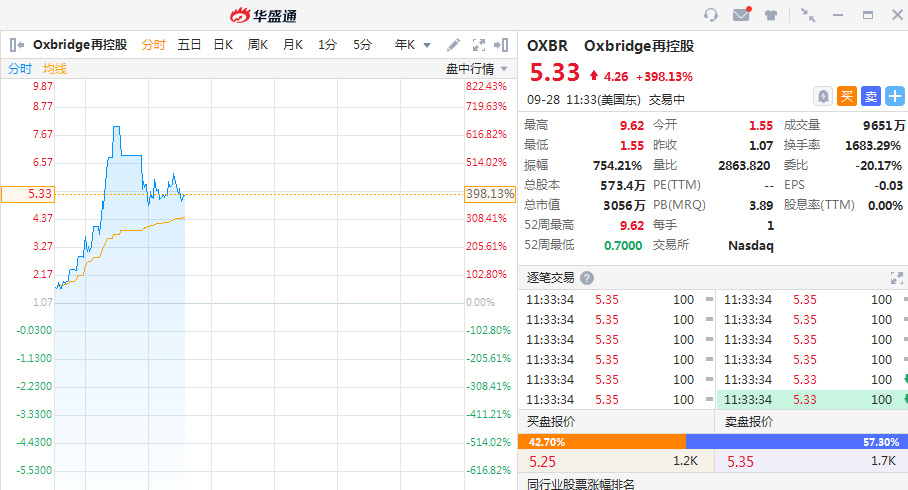The width and height of the screenshot is (908, 490).
Task: Open the skin theme shirt icon
Action: point(770,16)
